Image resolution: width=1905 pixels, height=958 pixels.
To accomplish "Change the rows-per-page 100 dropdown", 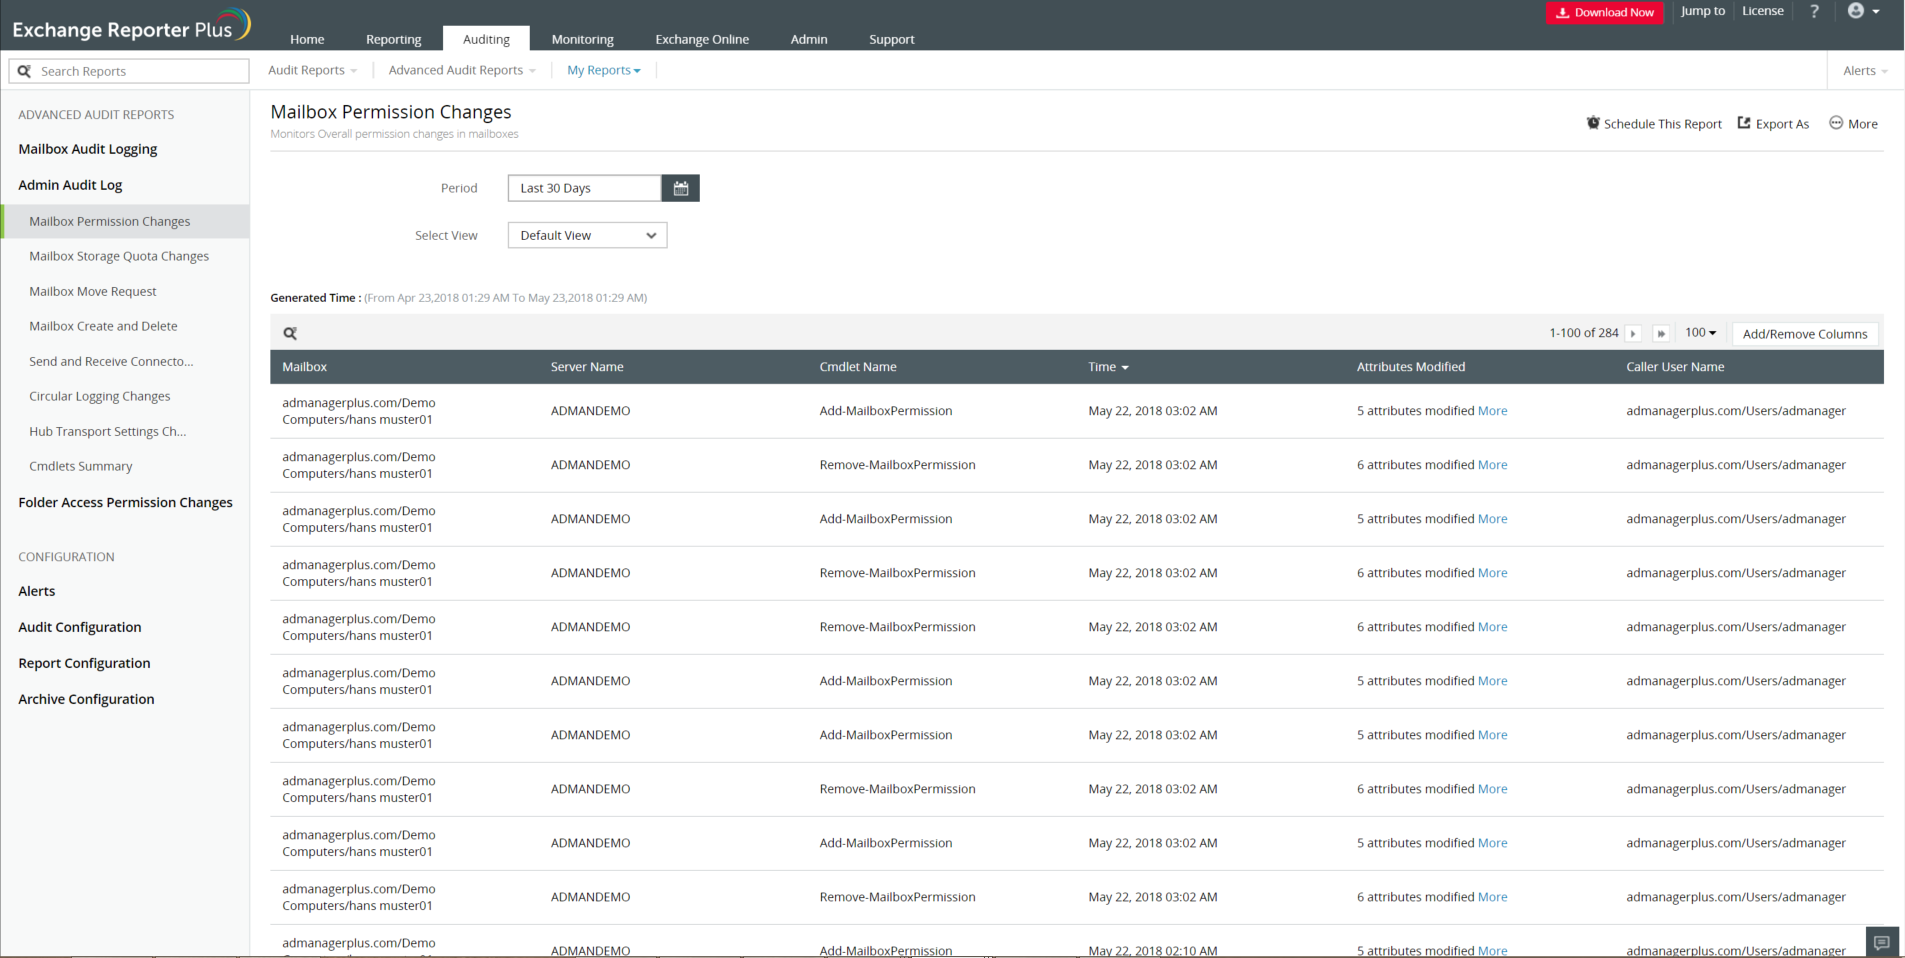I will 1700,333.
